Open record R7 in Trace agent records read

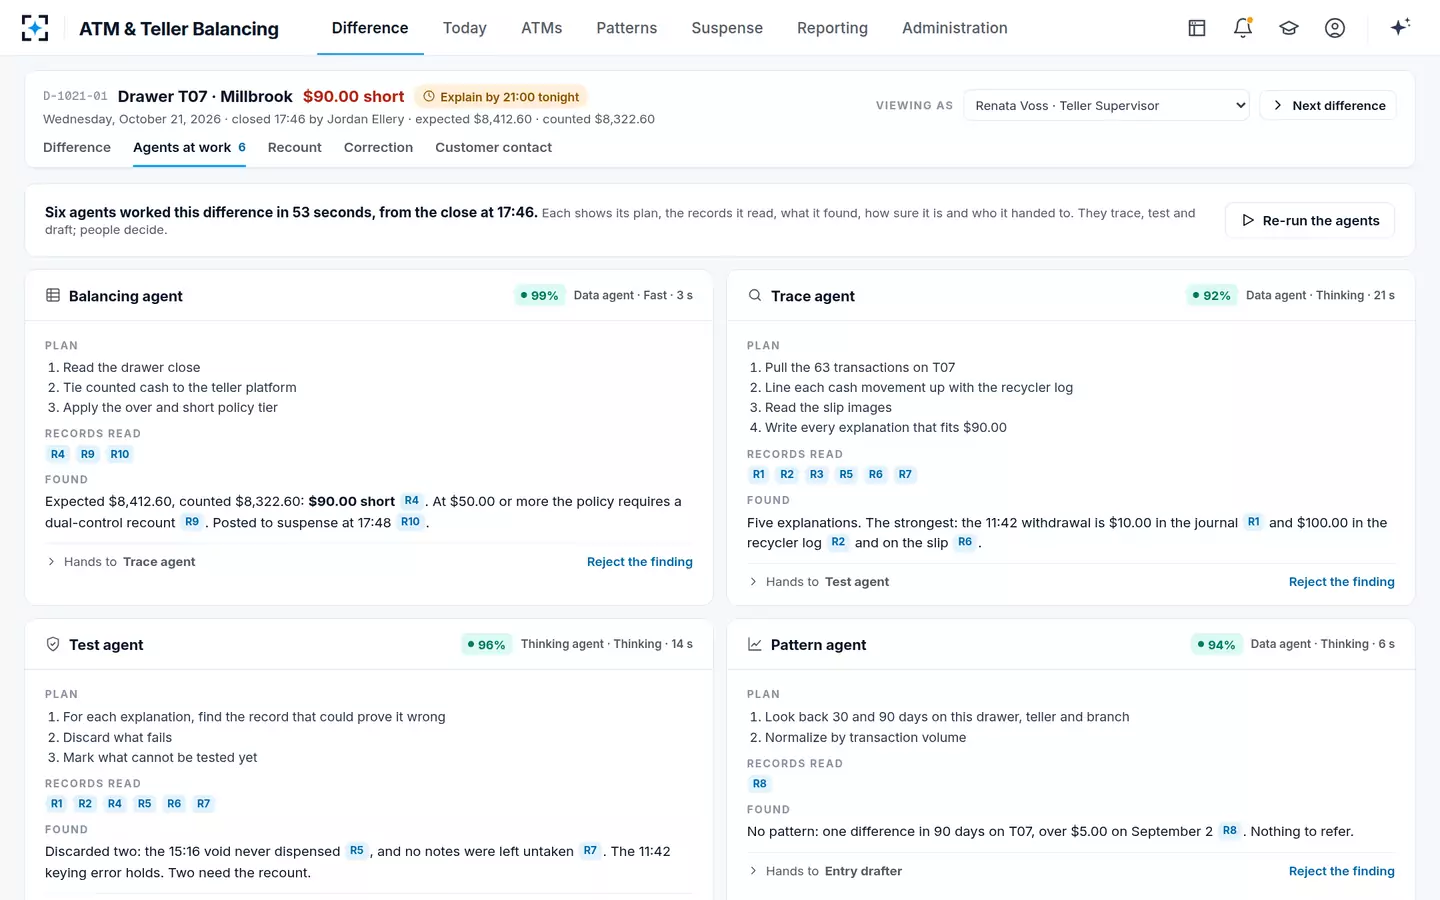(x=905, y=474)
